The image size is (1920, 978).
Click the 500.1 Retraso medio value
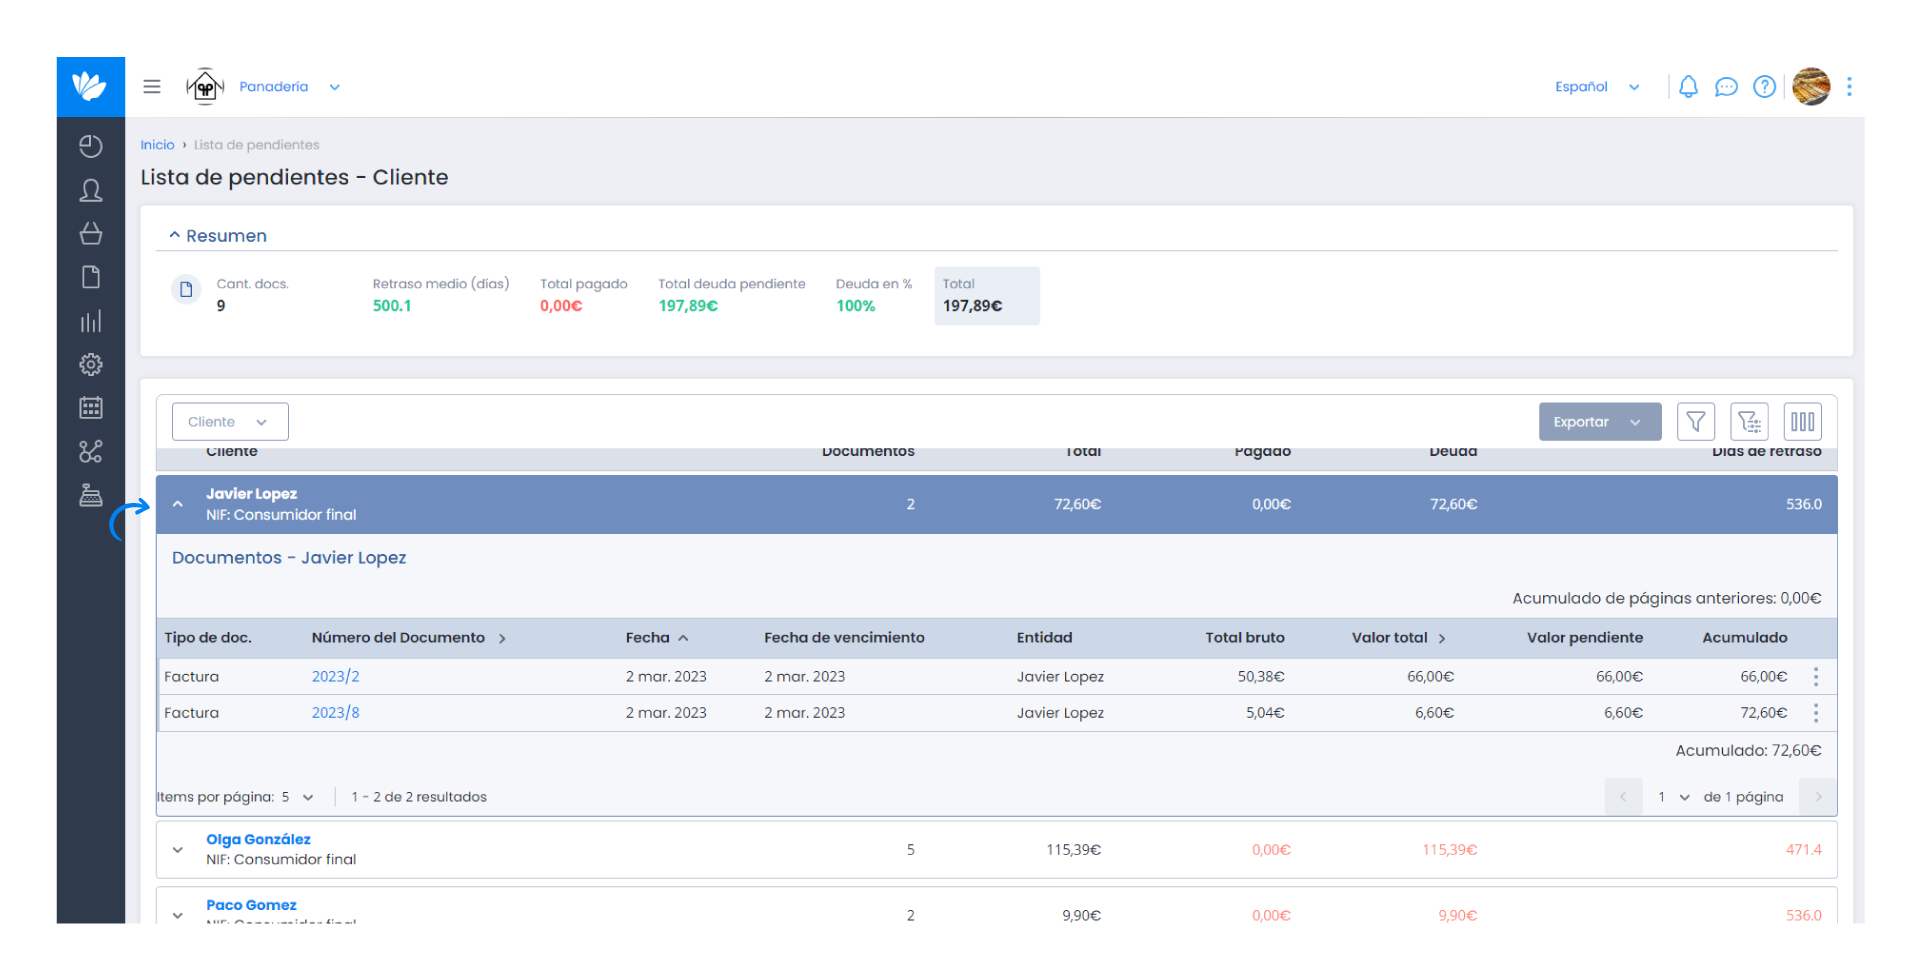[x=392, y=306]
